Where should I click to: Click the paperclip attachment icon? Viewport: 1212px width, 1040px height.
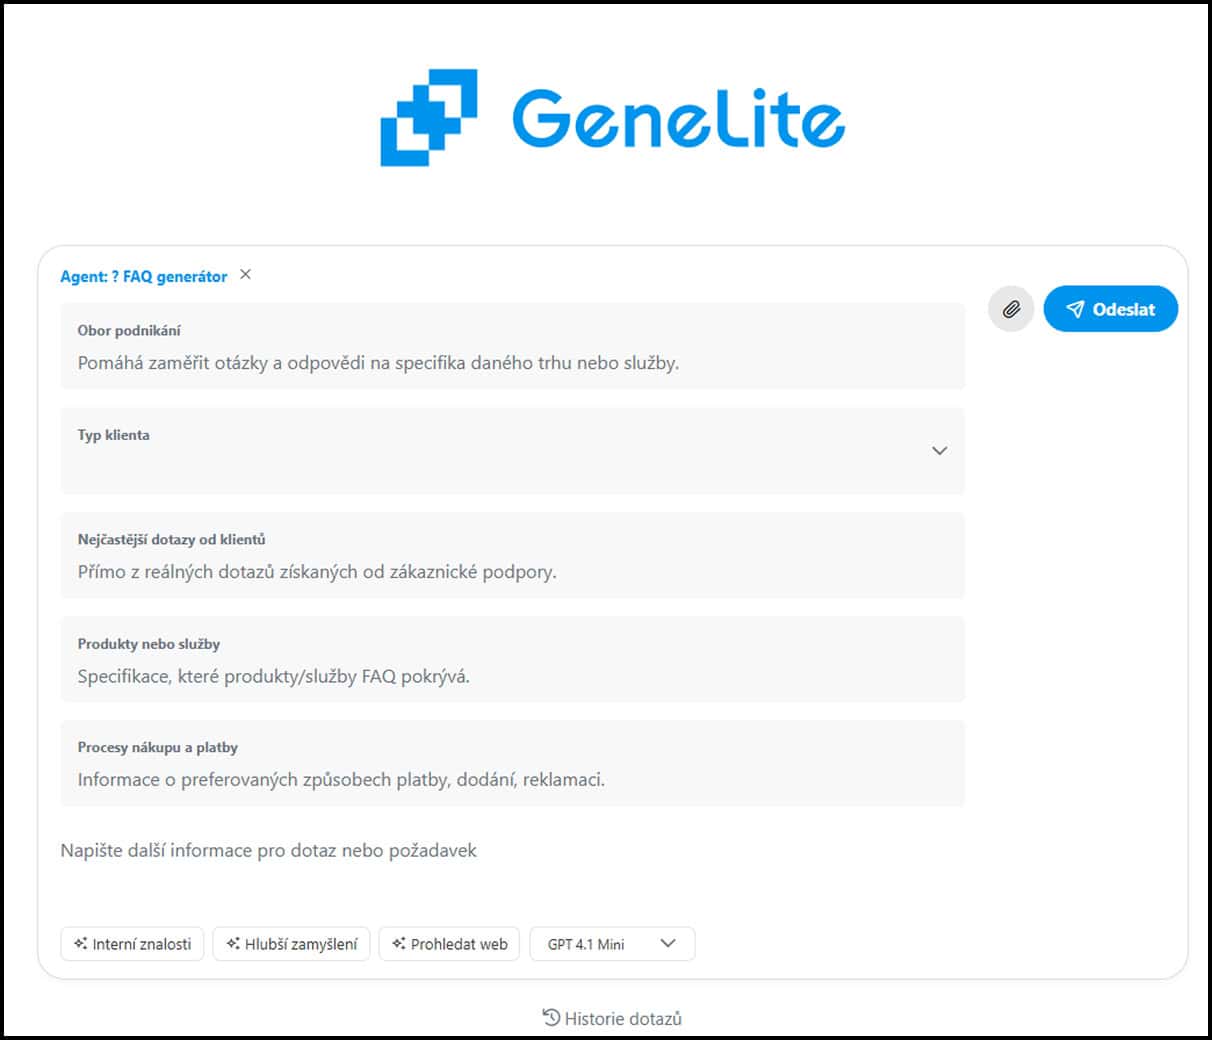(1011, 309)
